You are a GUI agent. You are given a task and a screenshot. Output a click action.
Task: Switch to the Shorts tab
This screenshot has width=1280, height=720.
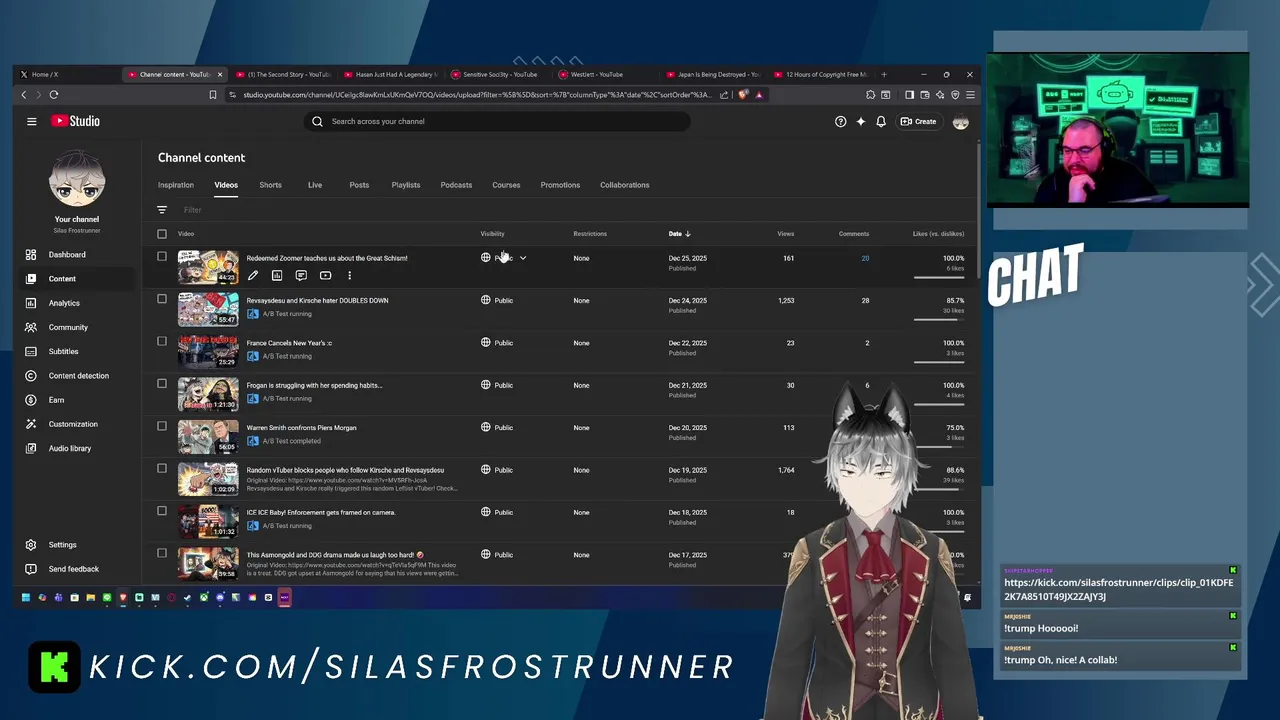(270, 185)
